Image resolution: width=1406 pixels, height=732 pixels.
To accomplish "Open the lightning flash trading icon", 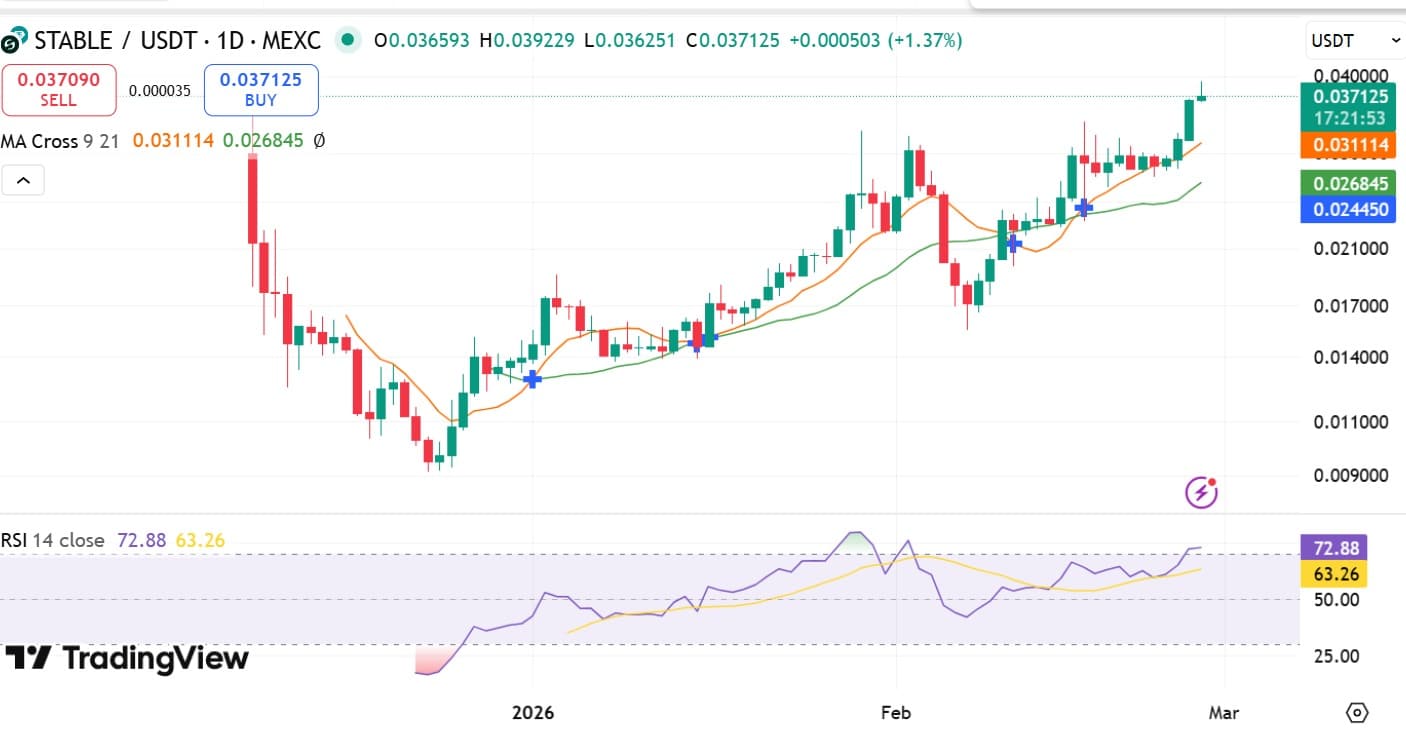I will tap(1202, 491).
